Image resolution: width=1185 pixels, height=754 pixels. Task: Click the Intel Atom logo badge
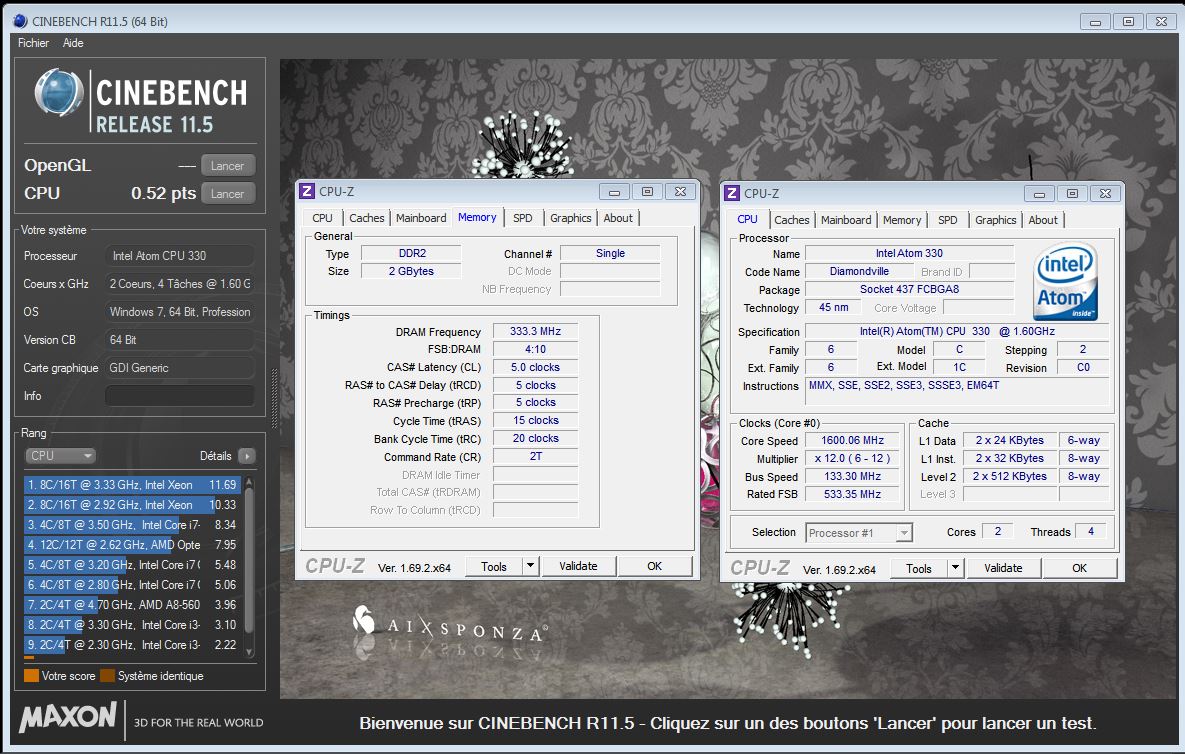(1065, 281)
